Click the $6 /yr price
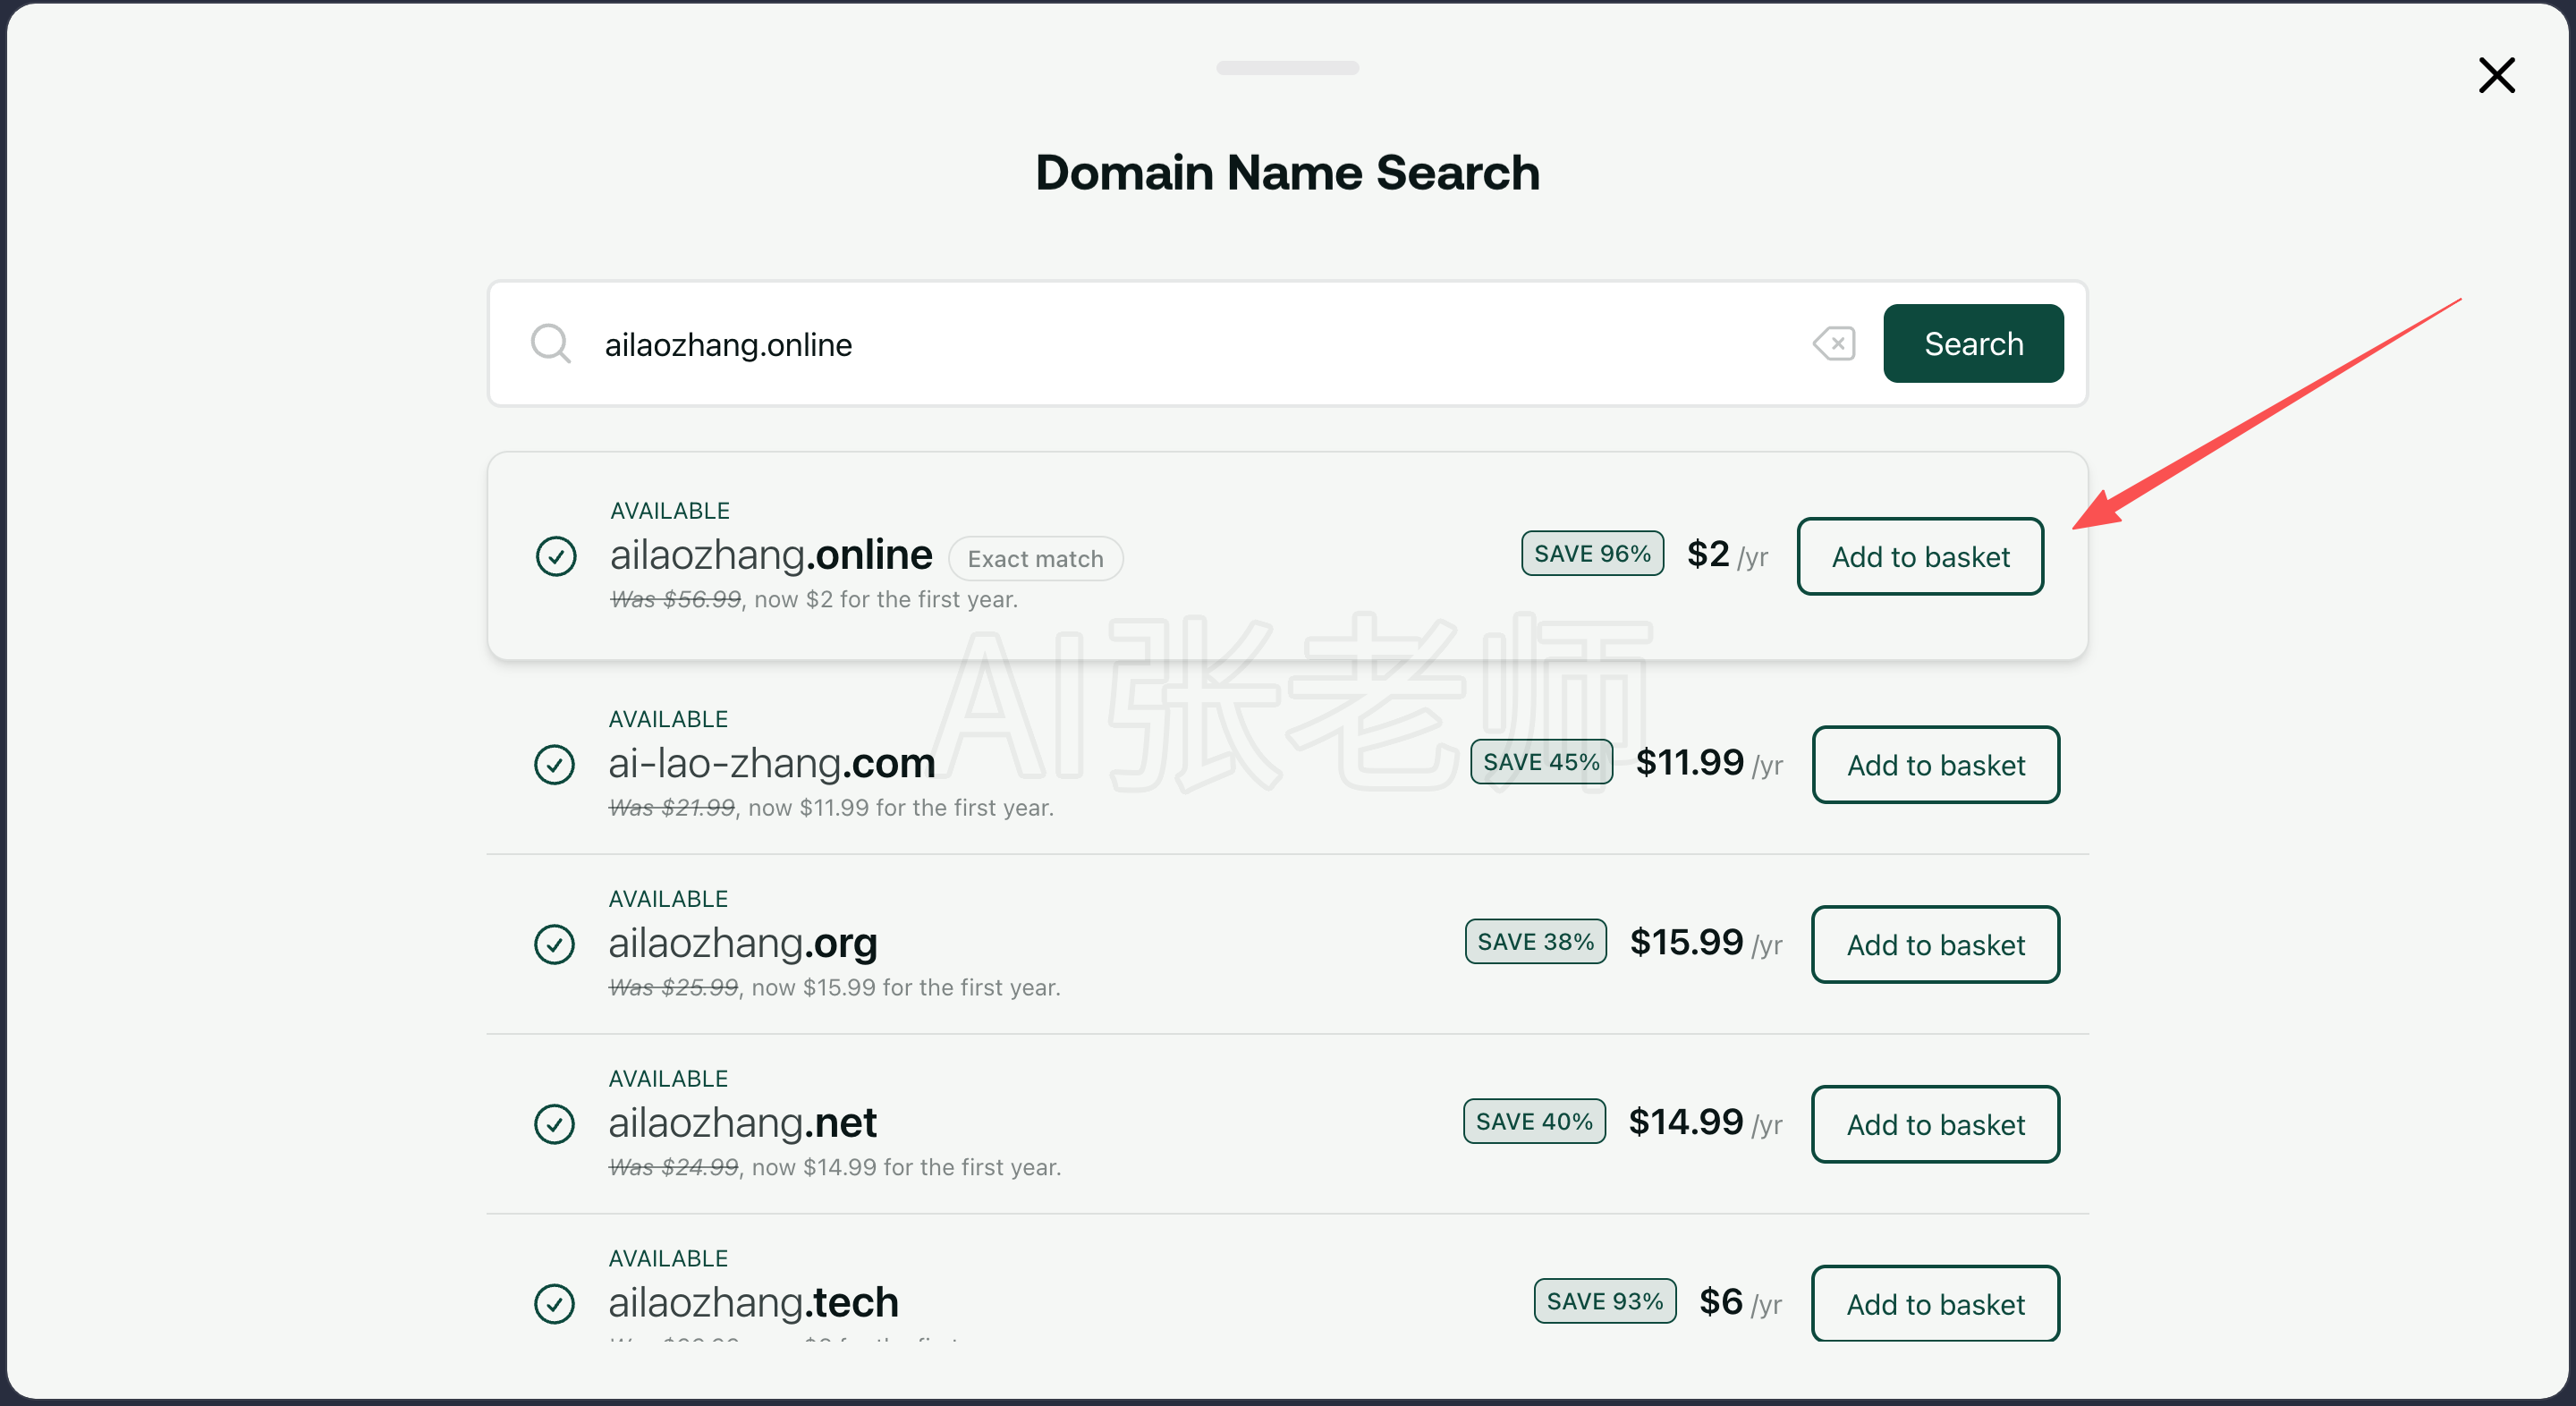The width and height of the screenshot is (2576, 1406). coord(1740,1302)
